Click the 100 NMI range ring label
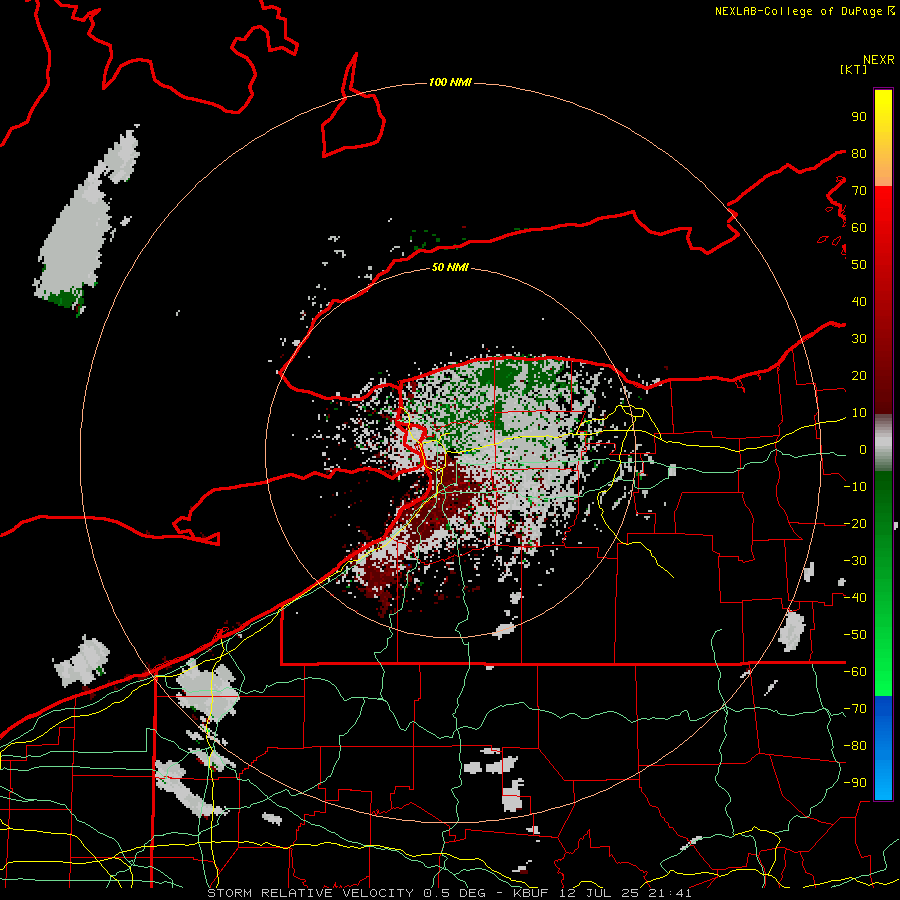Viewport: 900px width, 900px height. (450, 83)
